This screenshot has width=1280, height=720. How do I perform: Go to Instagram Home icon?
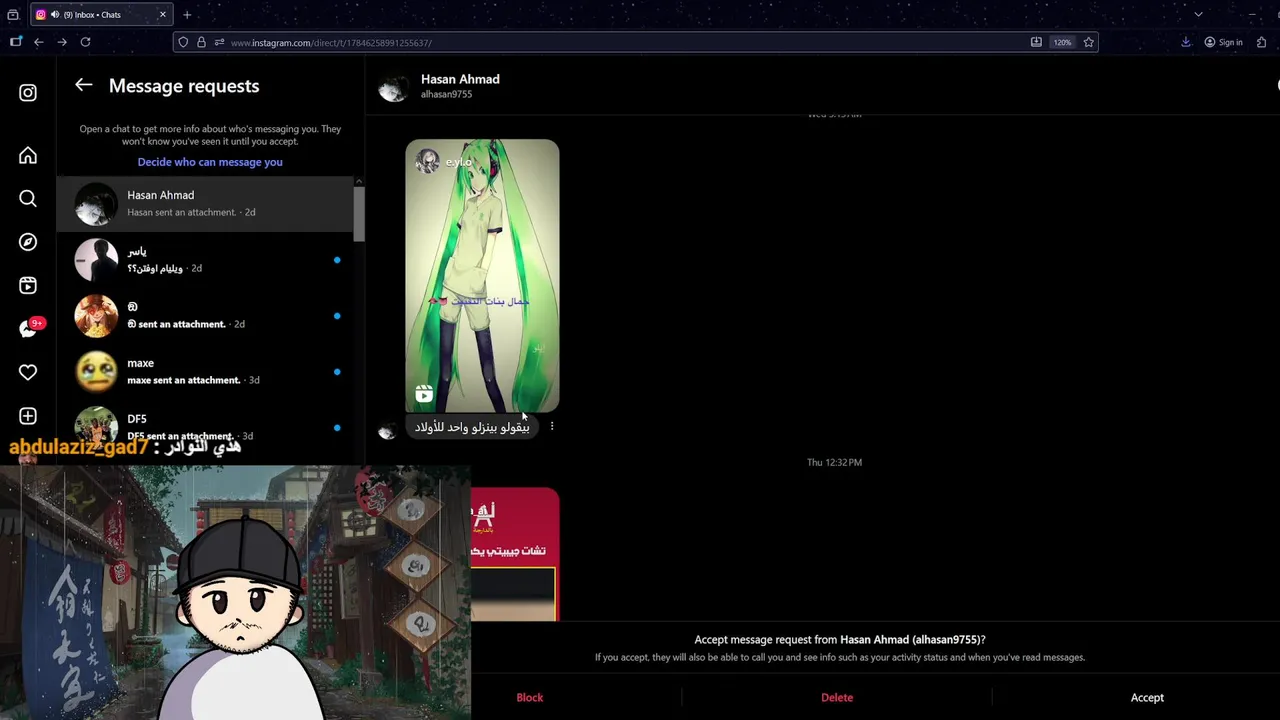pyautogui.click(x=28, y=155)
